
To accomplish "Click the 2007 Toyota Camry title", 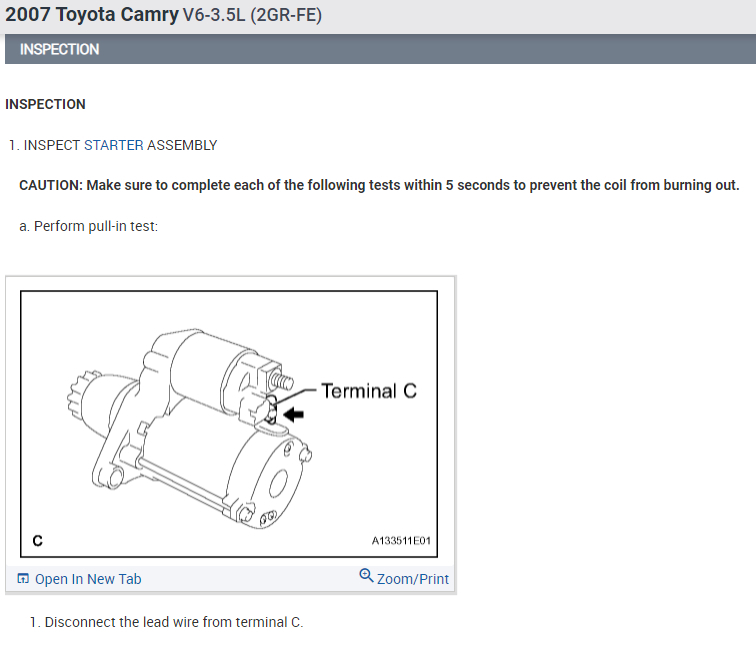I will tap(92, 16).
